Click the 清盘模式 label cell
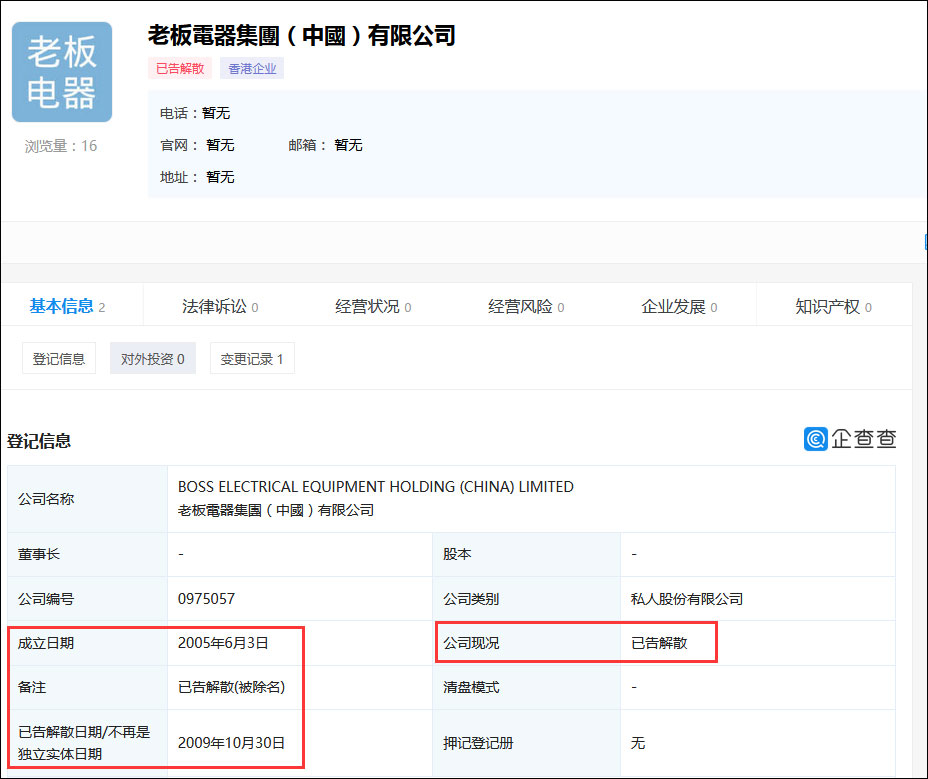Image resolution: width=928 pixels, height=779 pixels. (x=526, y=687)
